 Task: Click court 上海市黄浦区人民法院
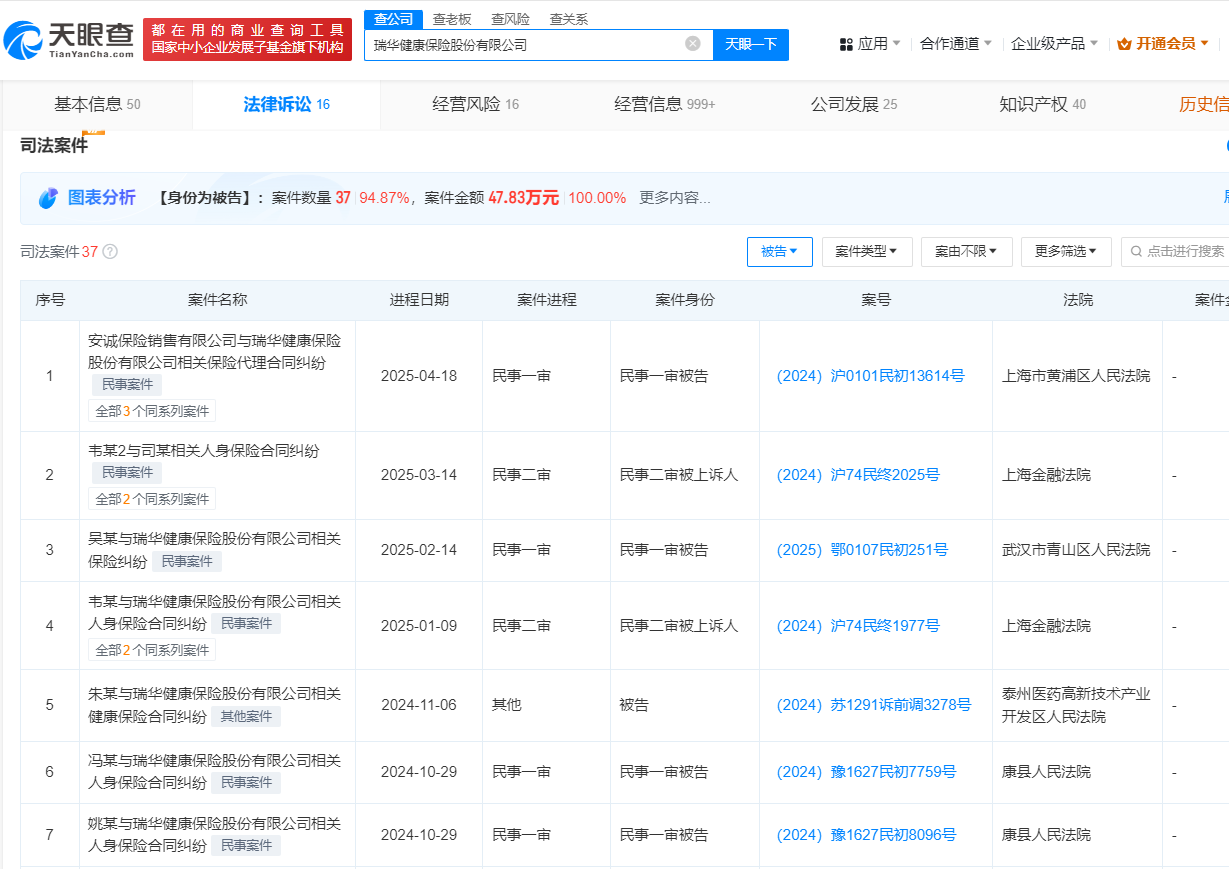click(1076, 376)
